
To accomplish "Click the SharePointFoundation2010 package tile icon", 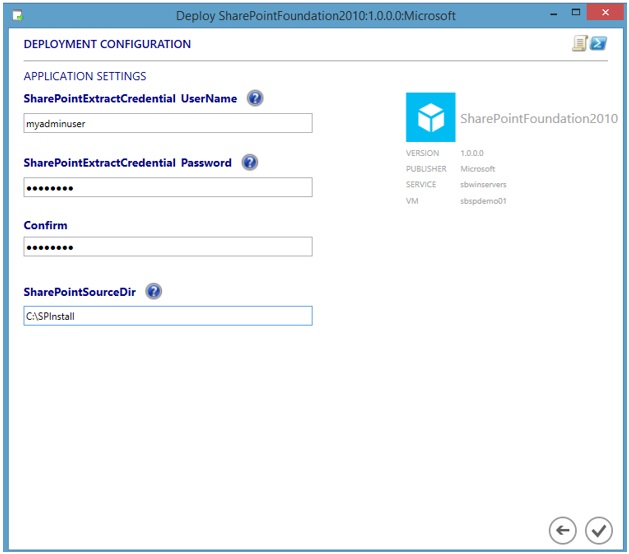I will [x=430, y=117].
